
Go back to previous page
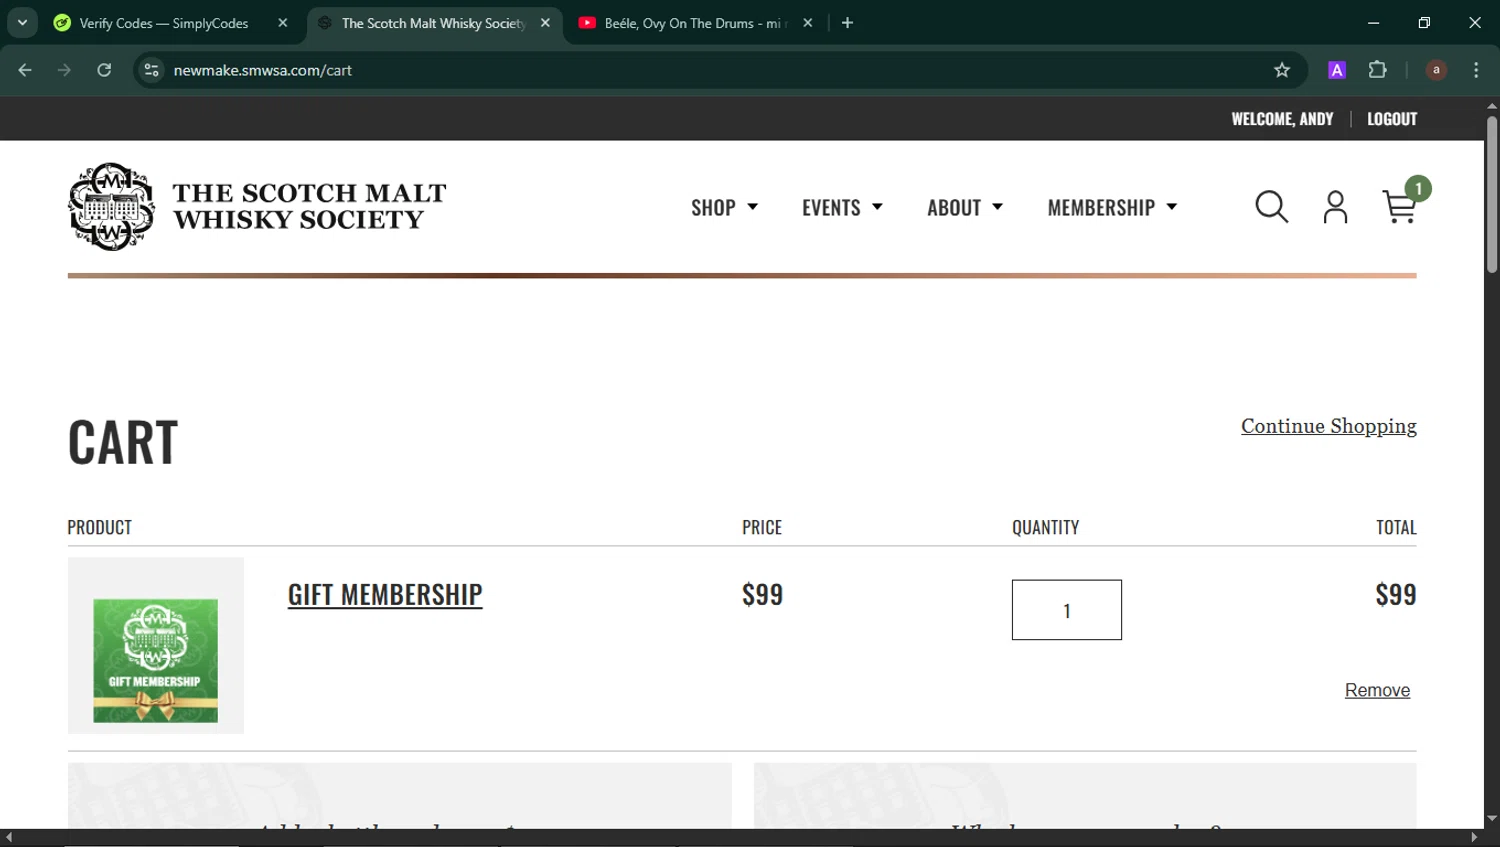pyautogui.click(x=25, y=70)
